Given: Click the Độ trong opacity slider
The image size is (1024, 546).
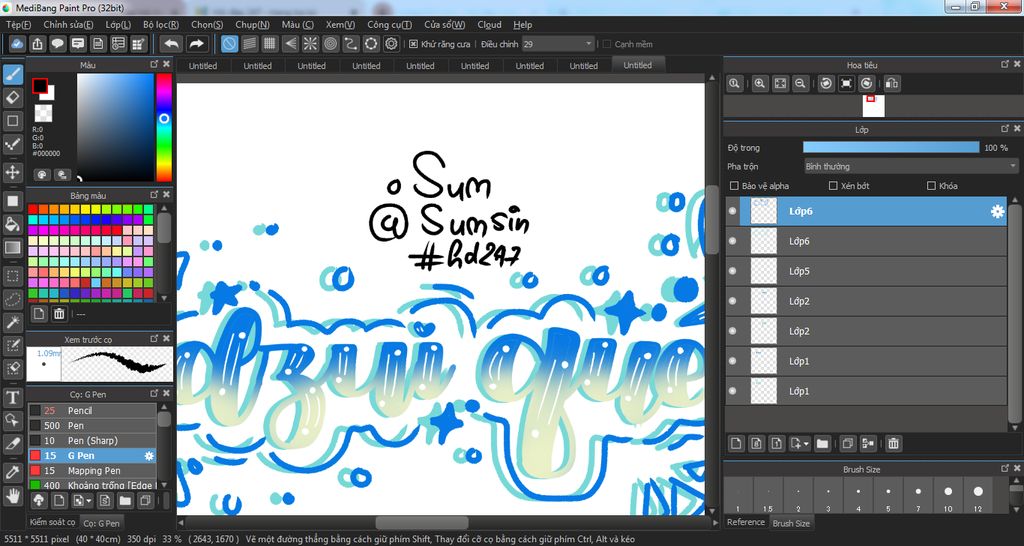Looking at the screenshot, I should [x=891, y=148].
